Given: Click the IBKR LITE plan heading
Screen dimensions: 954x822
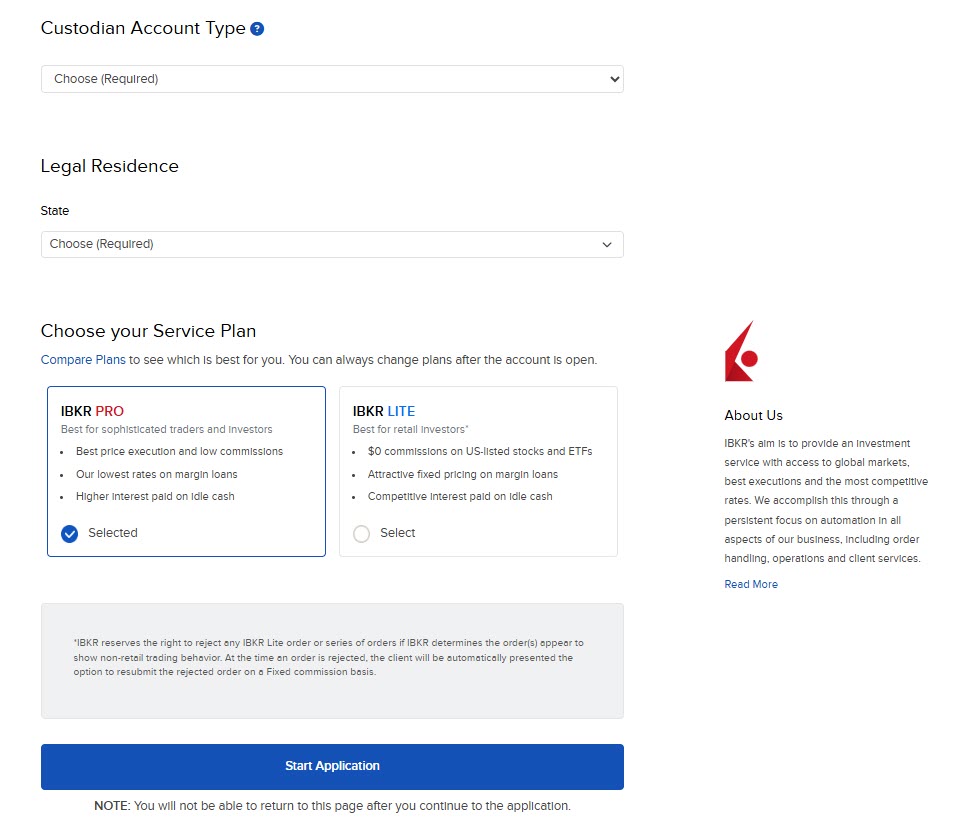Looking at the screenshot, I should pyautogui.click(x=384, y=411).
